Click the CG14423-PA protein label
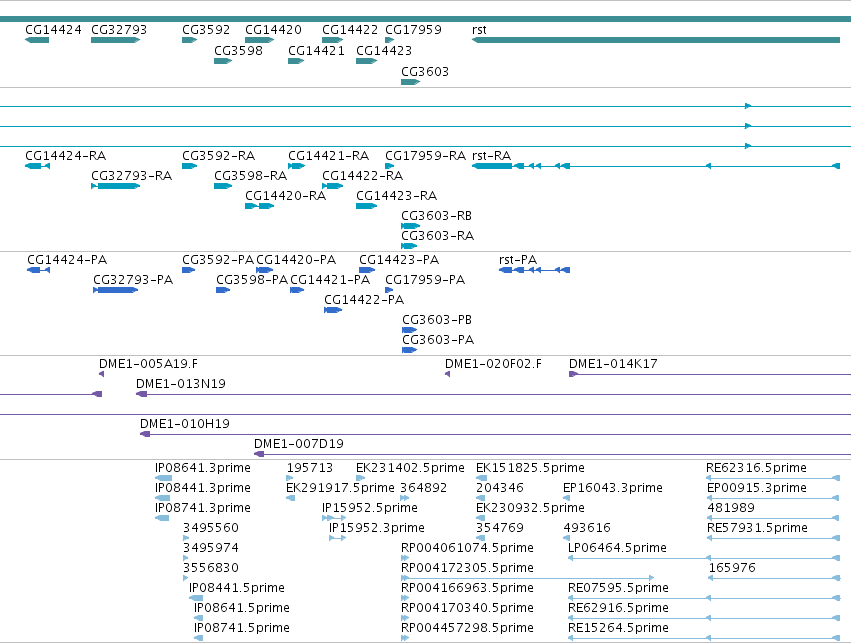Image resolution: width=851 pixels, height=643 pixels. click(399, 260)
